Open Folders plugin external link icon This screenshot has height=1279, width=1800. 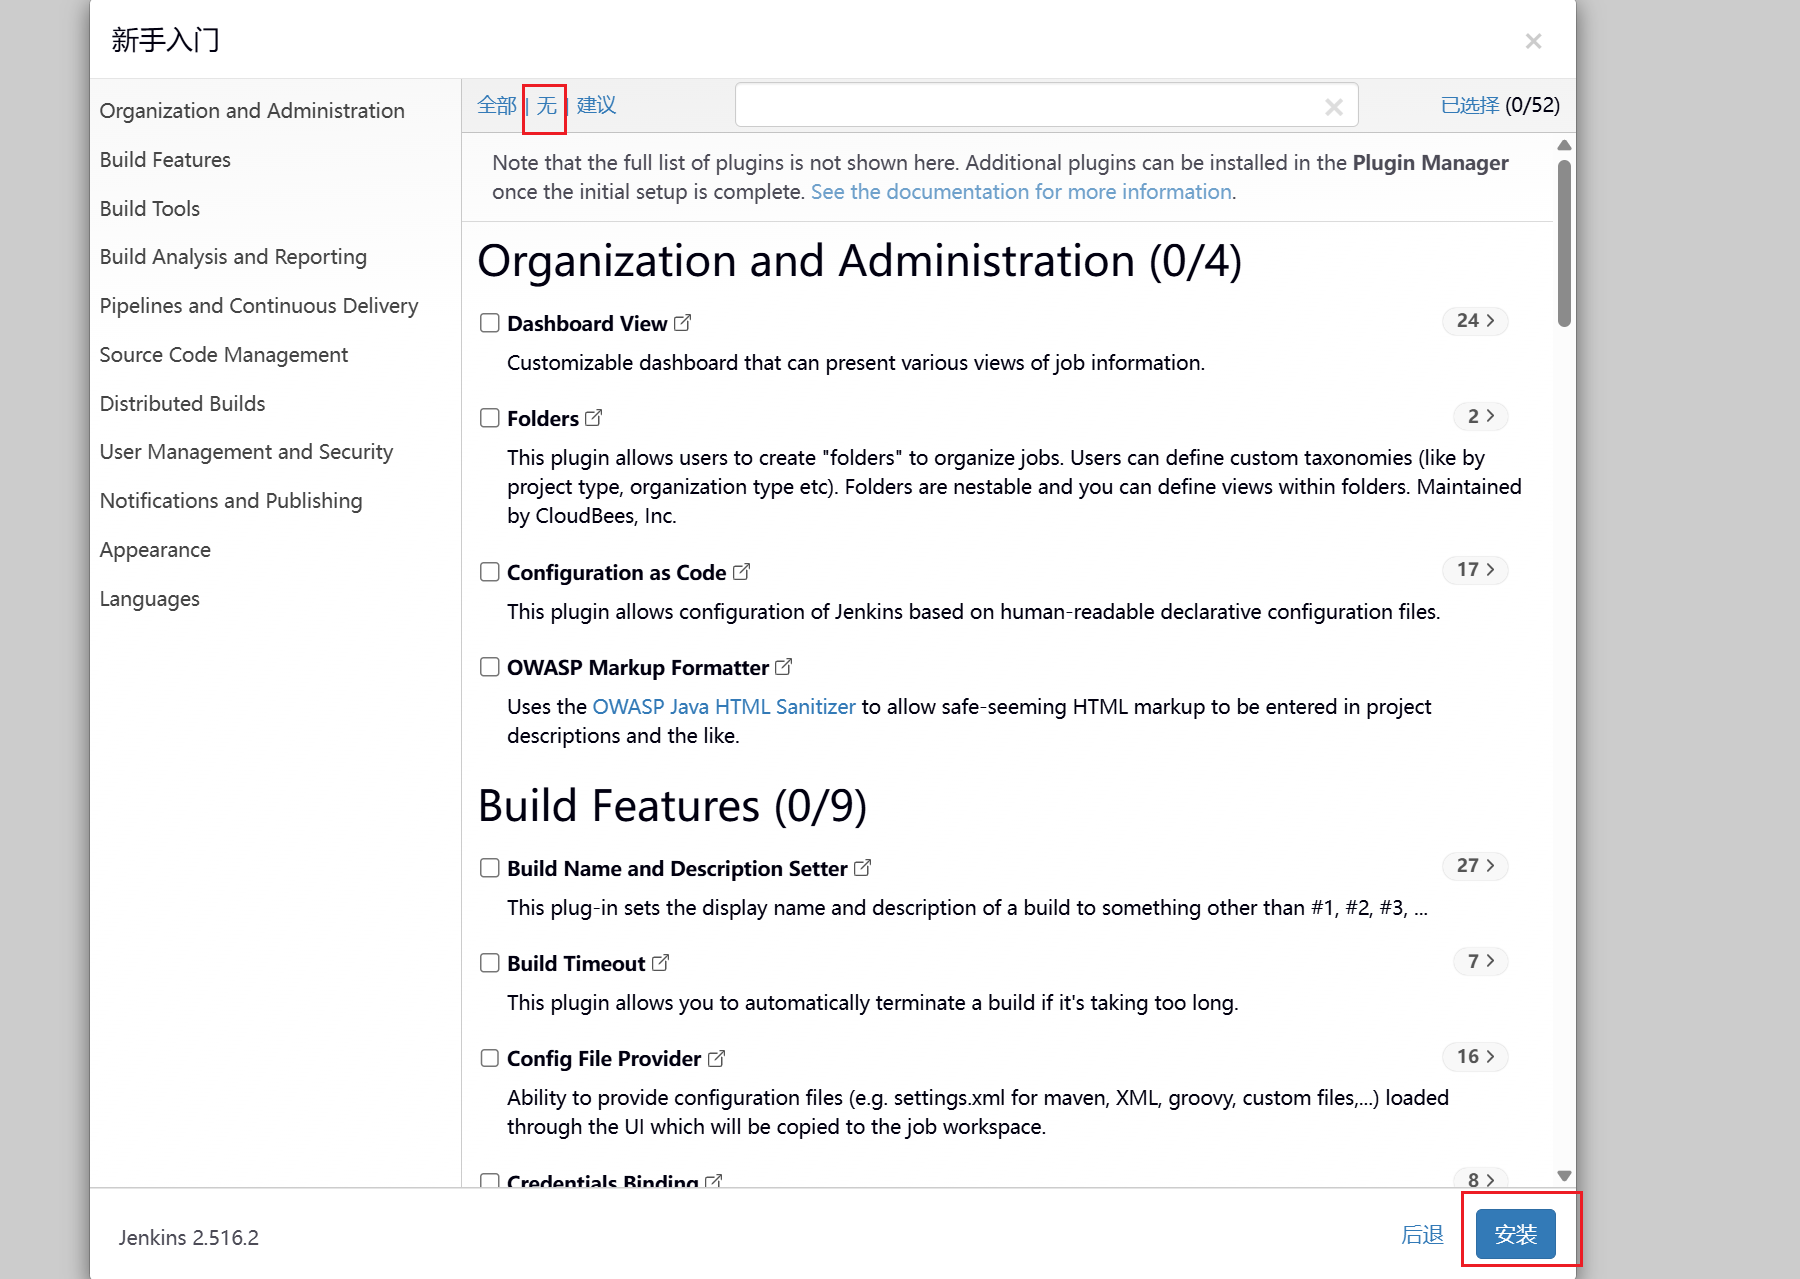point(594,418)
